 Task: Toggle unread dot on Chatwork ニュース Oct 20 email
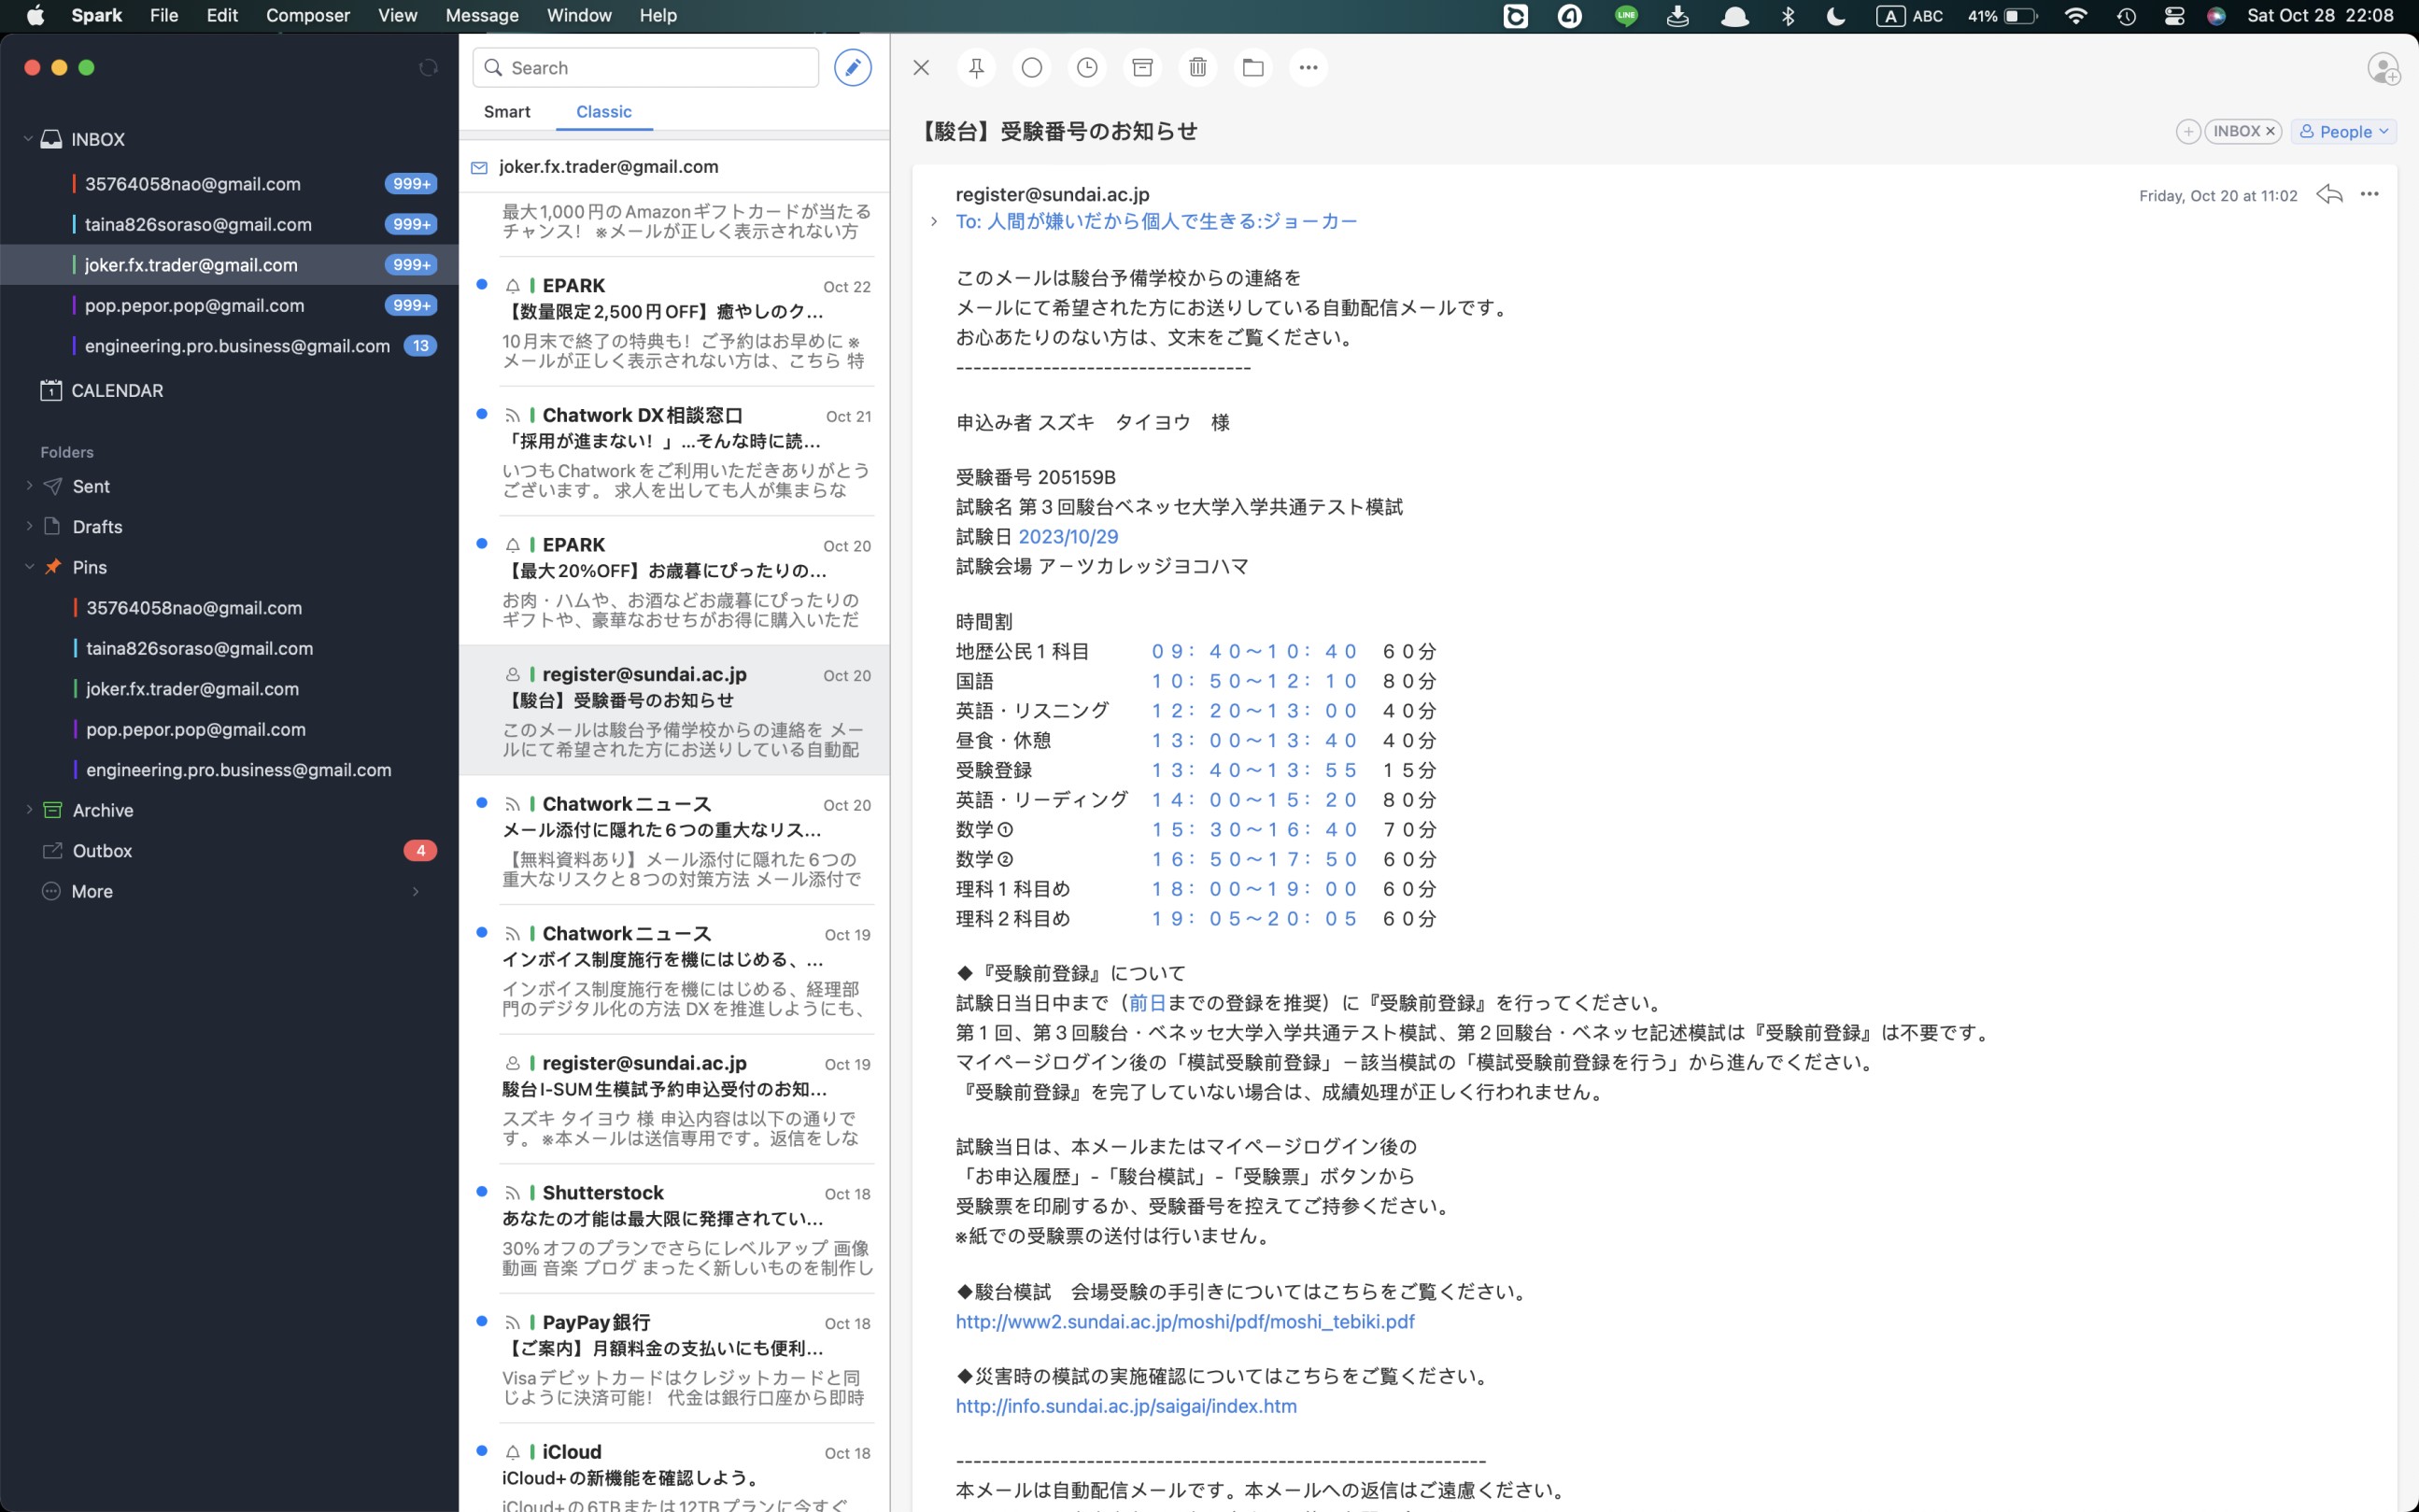pyautogui.click(x=482, y=802)
